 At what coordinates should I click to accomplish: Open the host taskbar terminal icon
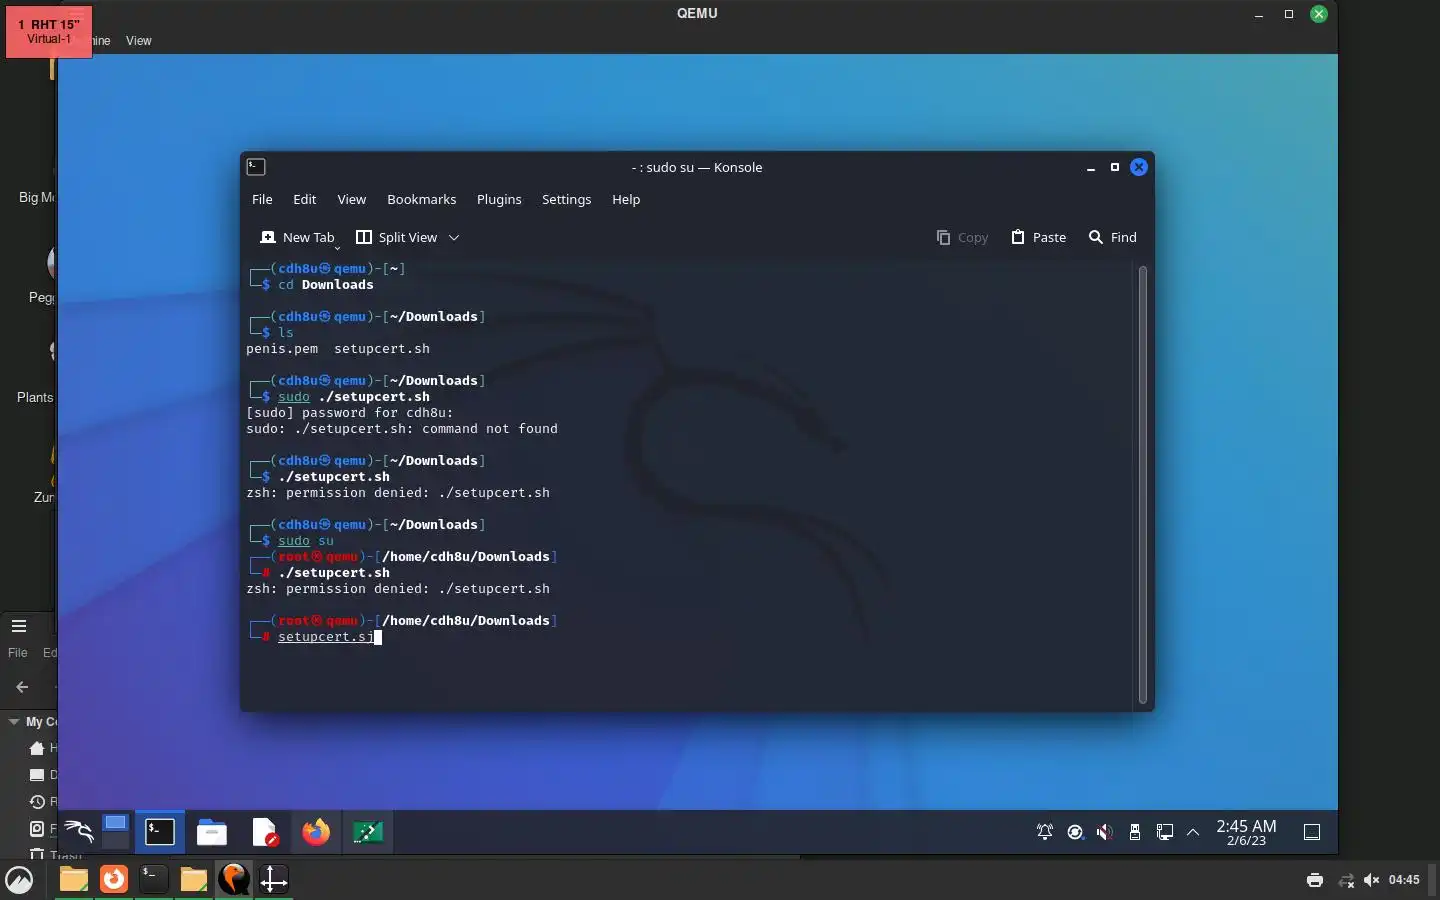153,879
